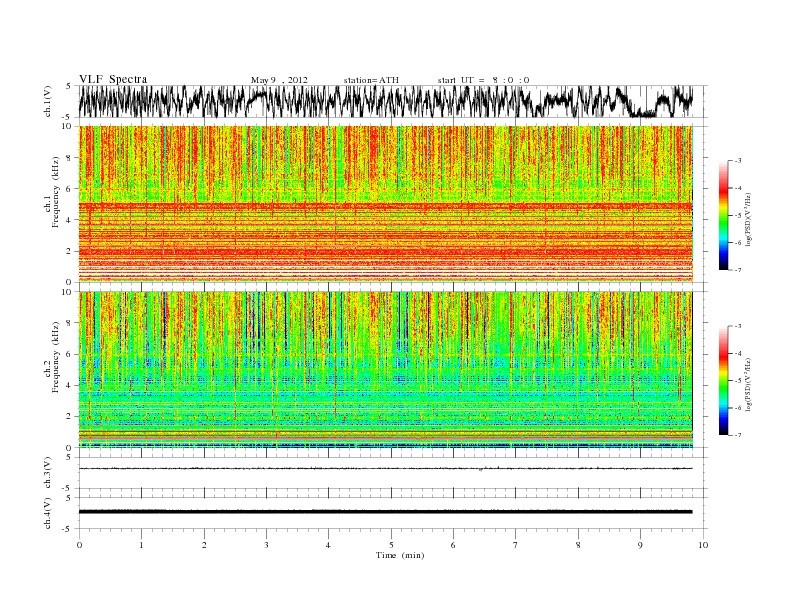
Task: Click the ch.2 "Frequency (kHz)" axis label
Action: [x=56, y=356]
